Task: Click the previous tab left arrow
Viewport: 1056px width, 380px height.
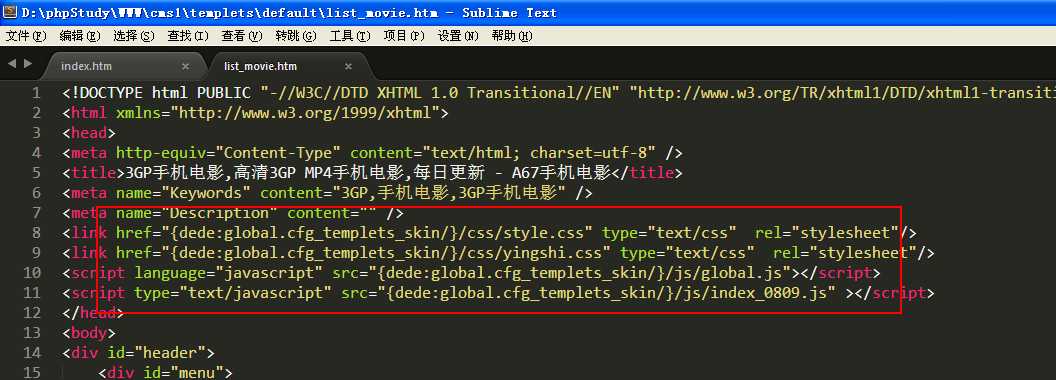Action: 11,63
